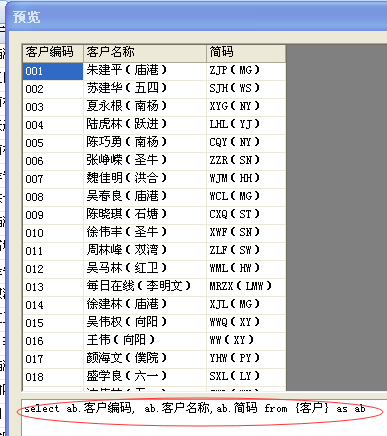
Task: Click short code WWQ(XY)
Action: 246,323
